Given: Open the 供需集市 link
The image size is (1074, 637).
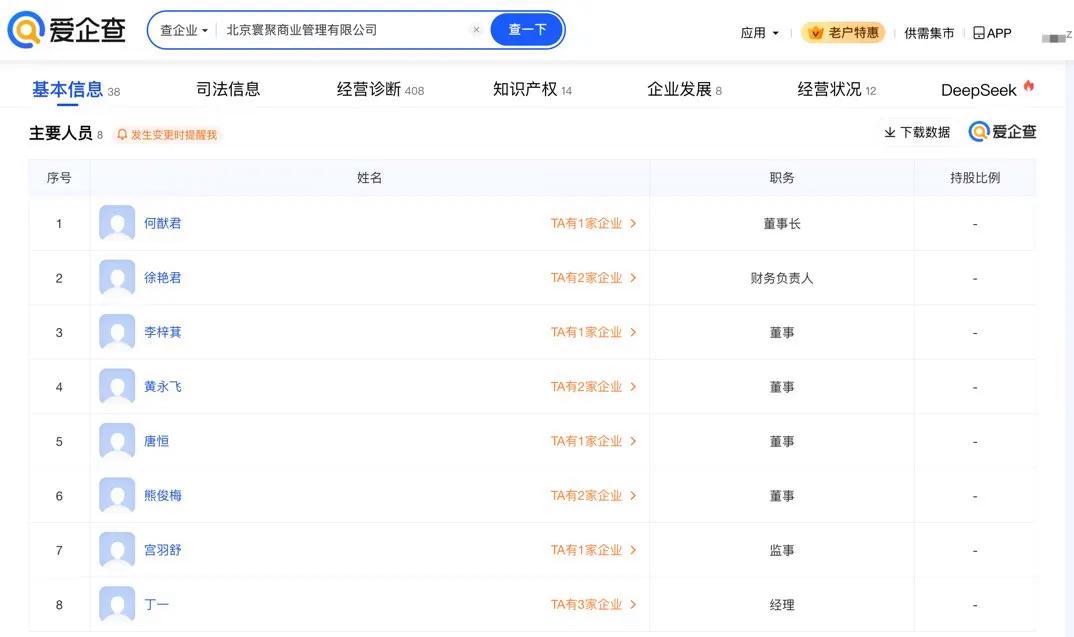Looking at the screenshot, I should click(929, 33).
